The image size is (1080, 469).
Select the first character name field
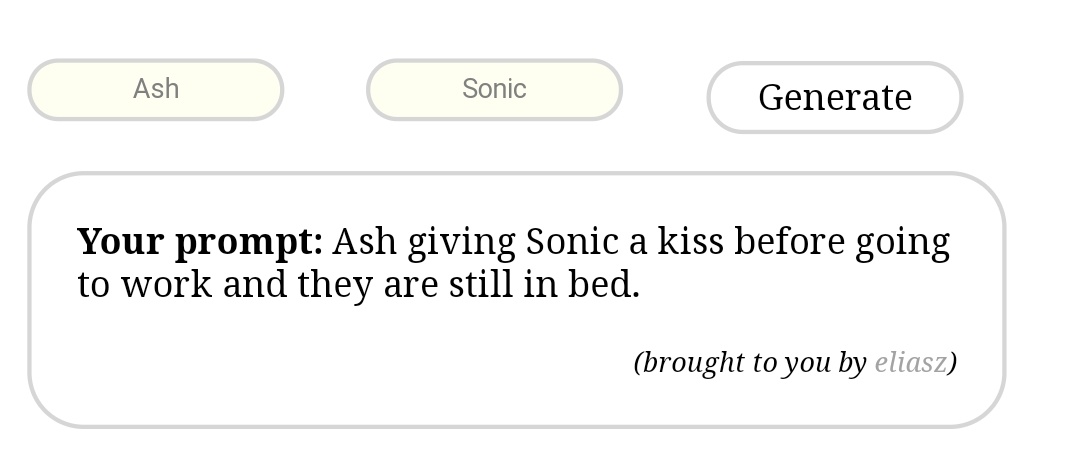point(156,90)
